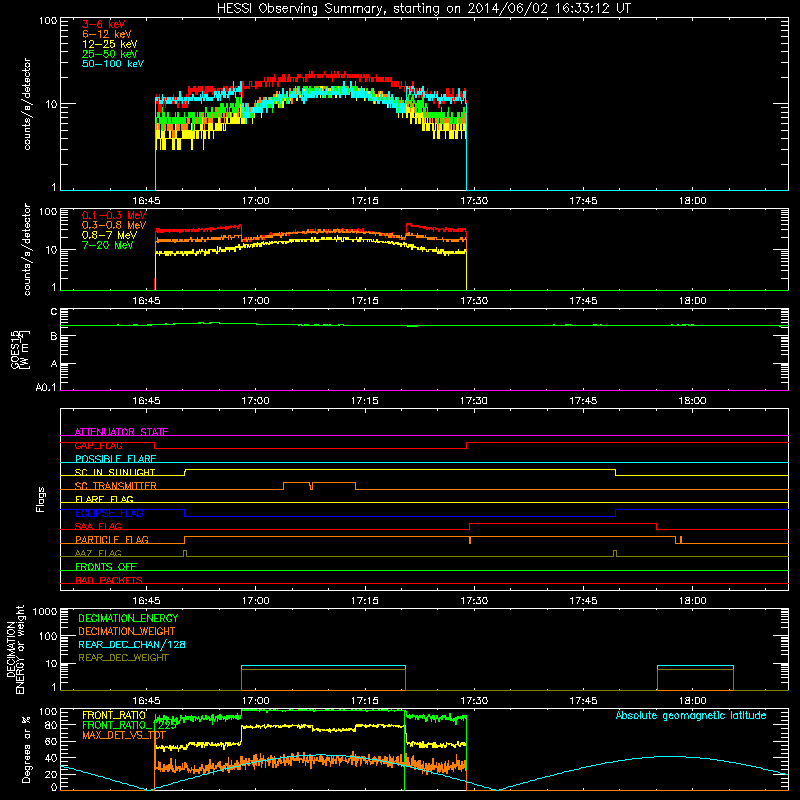800x800 pixels.
Task: Click the 17:15 tick under the Flags panel
Action: [x=365, y=601]
